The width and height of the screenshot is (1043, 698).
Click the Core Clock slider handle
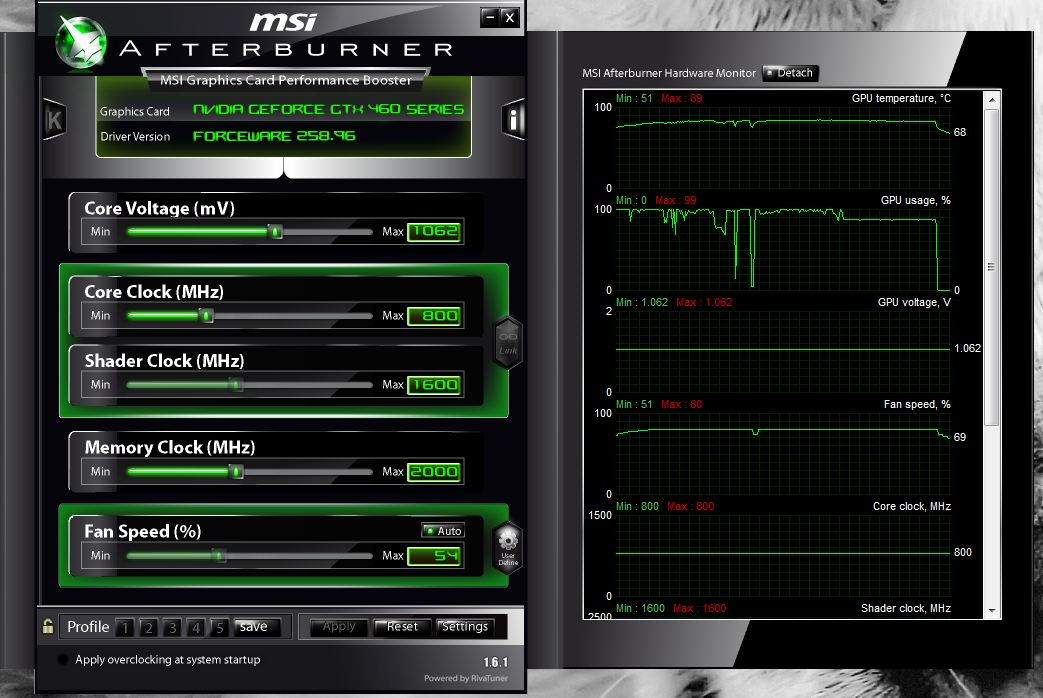pyautogui.click(x=207, y=315)
